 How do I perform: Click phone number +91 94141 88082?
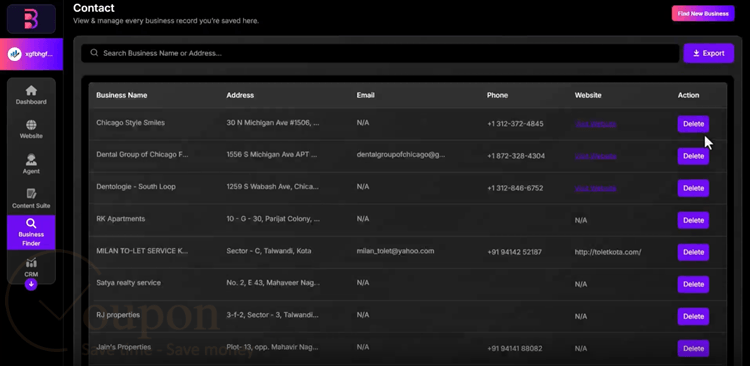pyautogui.click(x=515, y=348)
